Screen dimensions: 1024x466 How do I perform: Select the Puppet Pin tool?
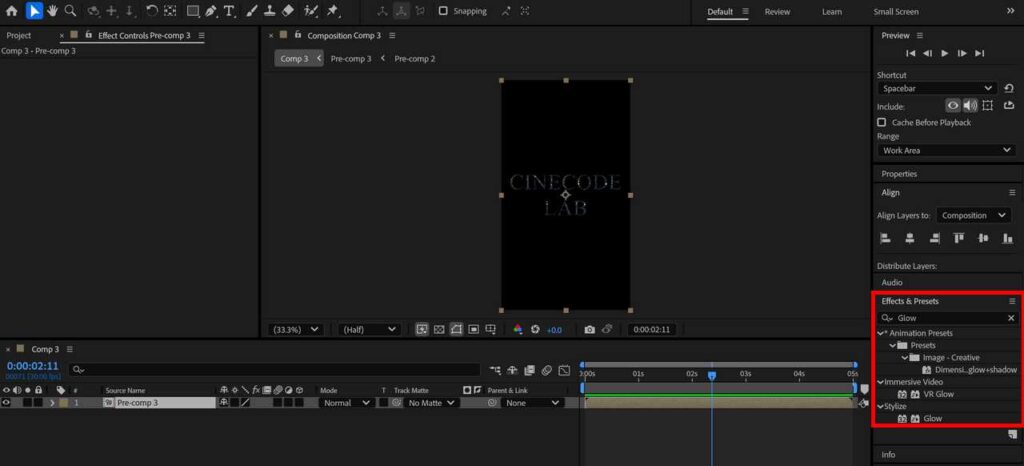[332, 11]
